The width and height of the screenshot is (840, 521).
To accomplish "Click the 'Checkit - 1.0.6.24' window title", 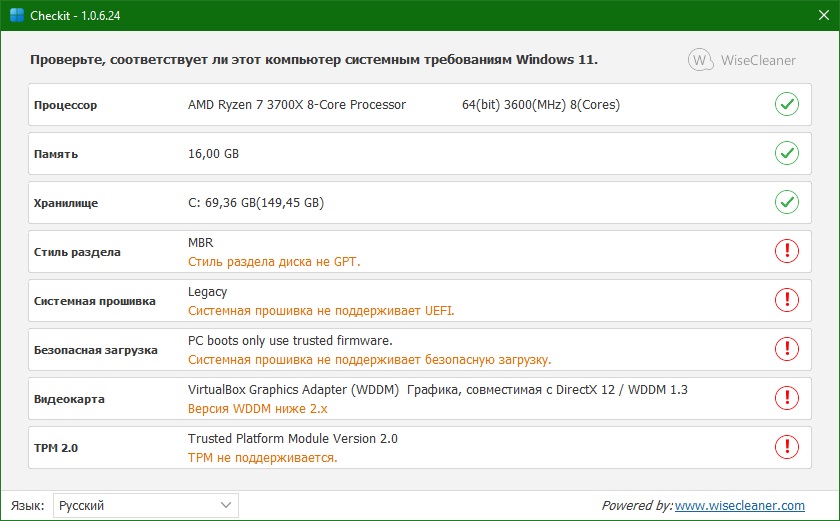I will coord(75,16).
